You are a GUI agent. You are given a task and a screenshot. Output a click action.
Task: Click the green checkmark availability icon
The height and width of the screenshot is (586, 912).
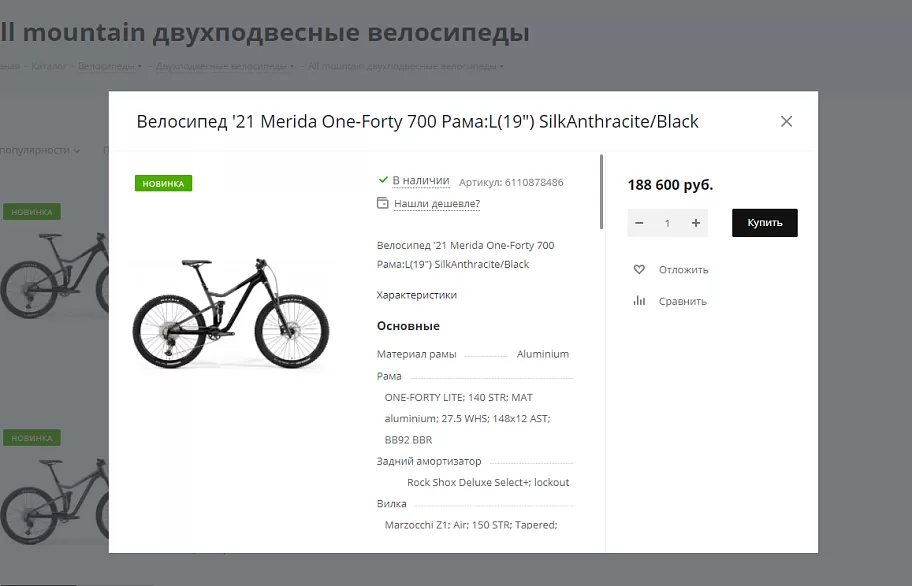tap(383, 180)
